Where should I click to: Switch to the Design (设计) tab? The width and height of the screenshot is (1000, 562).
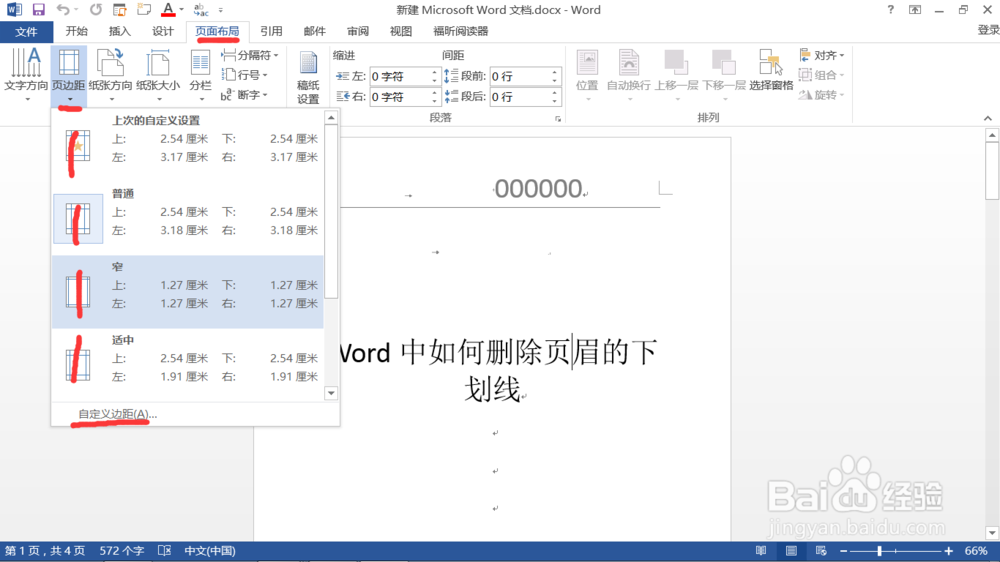tap(163, 31)
